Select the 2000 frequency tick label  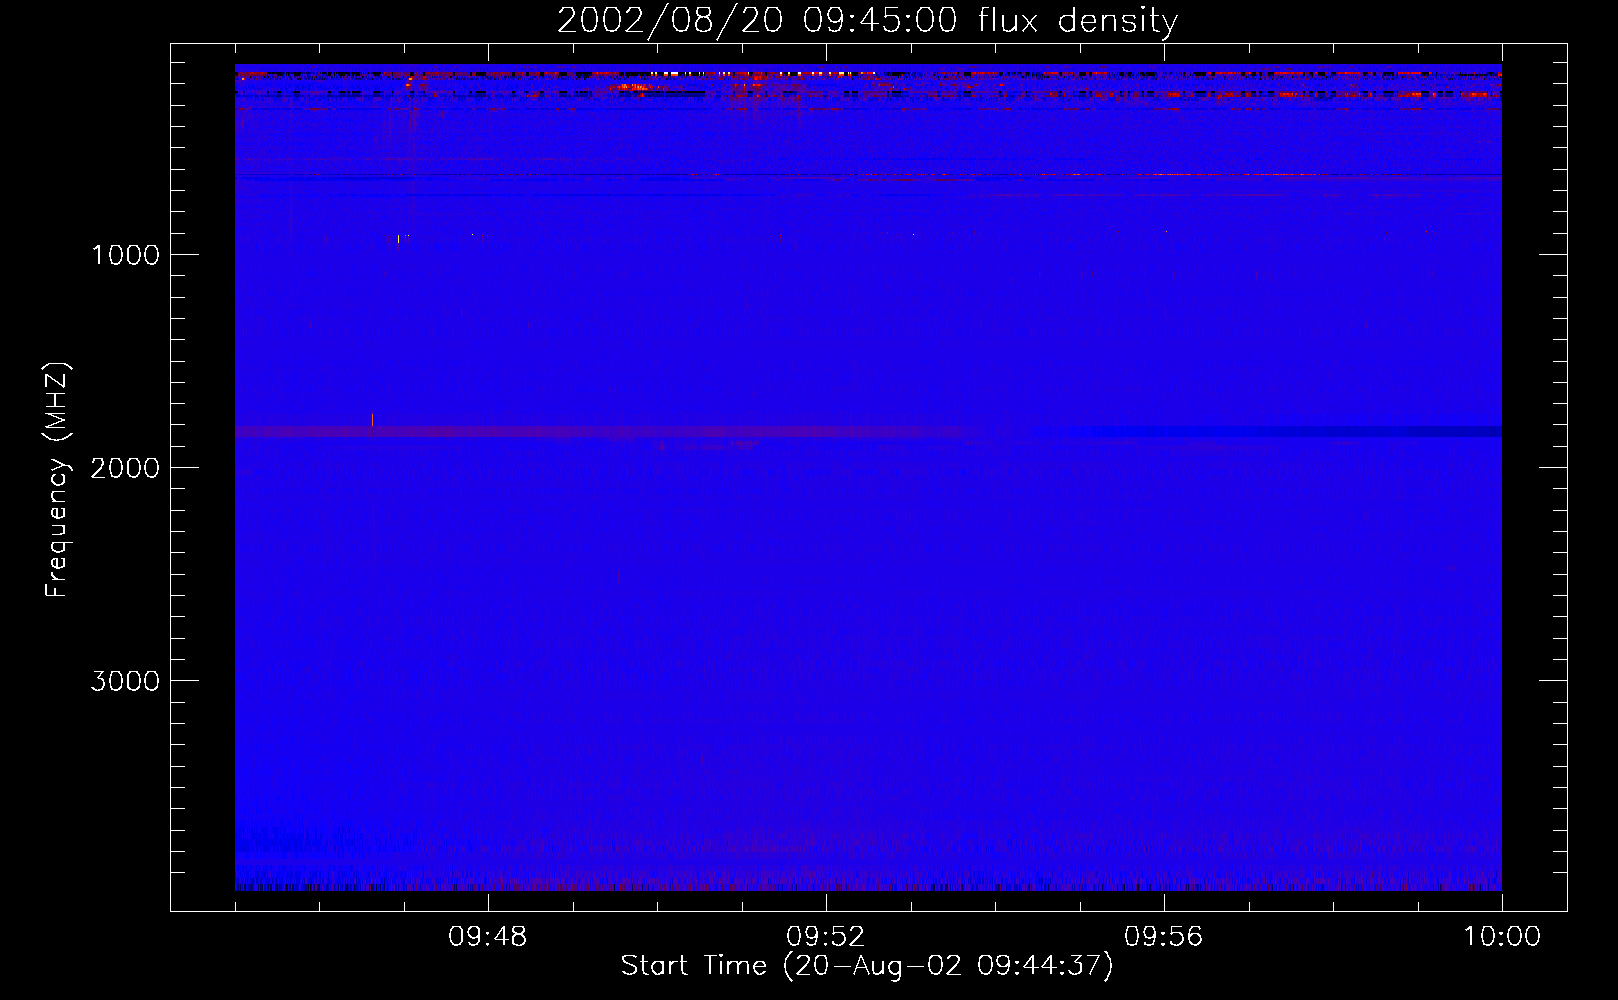coord(125,468)
